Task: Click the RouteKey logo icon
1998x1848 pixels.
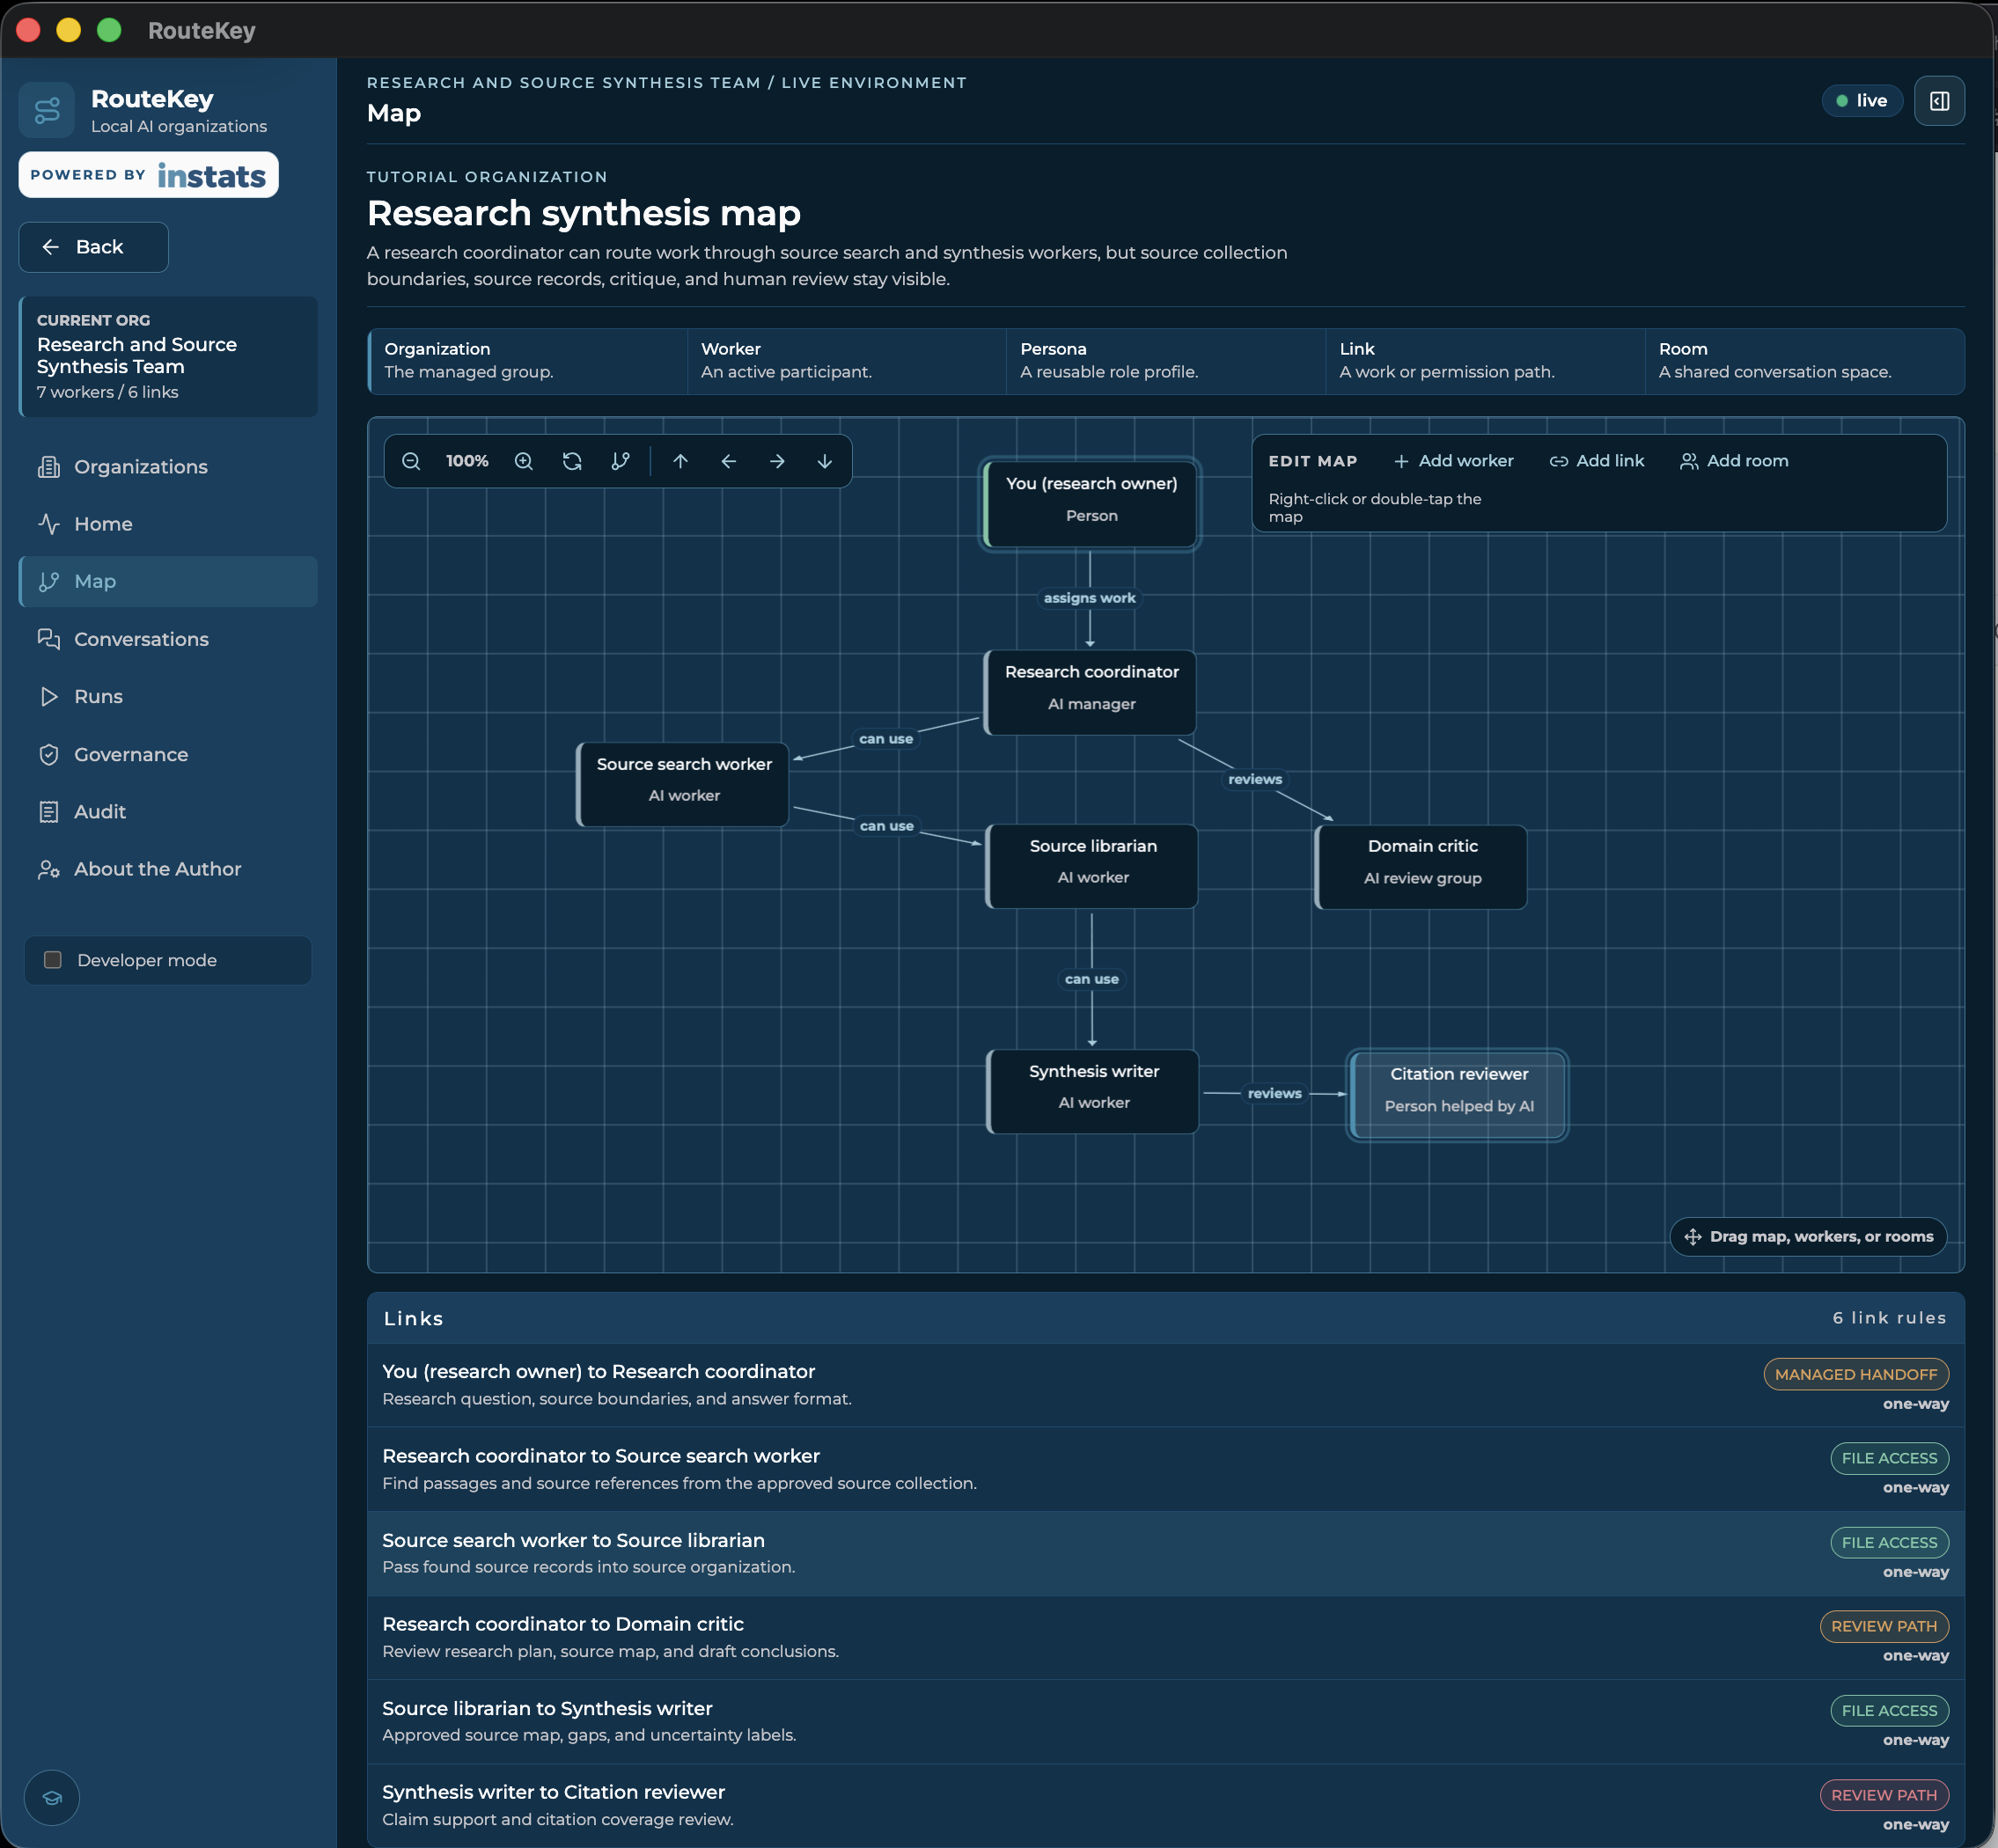Action: 47,110
